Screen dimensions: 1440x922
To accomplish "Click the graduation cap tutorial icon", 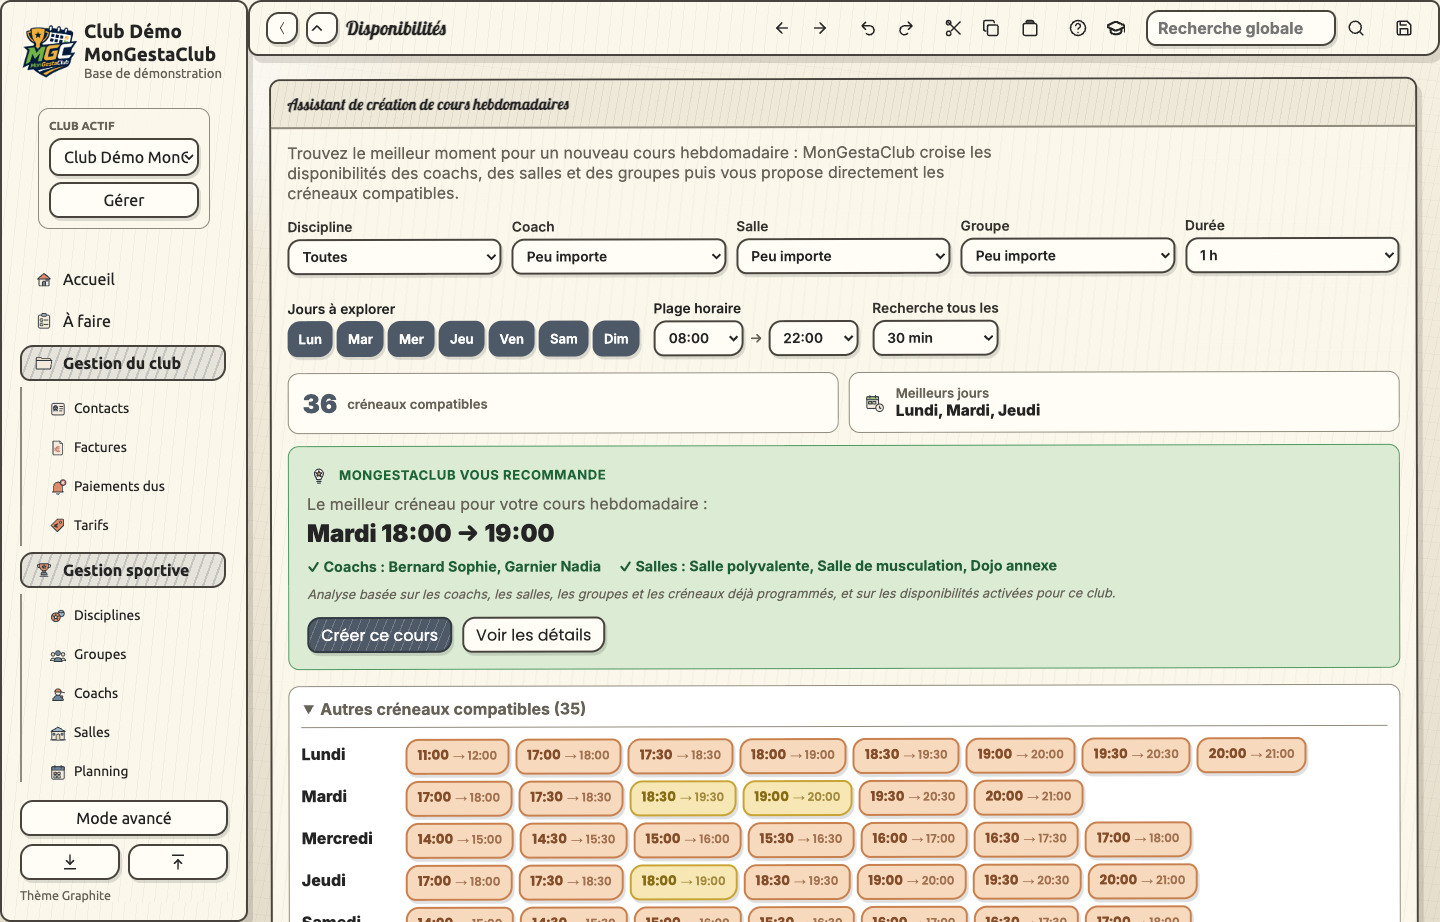I will pos(1116,28).
